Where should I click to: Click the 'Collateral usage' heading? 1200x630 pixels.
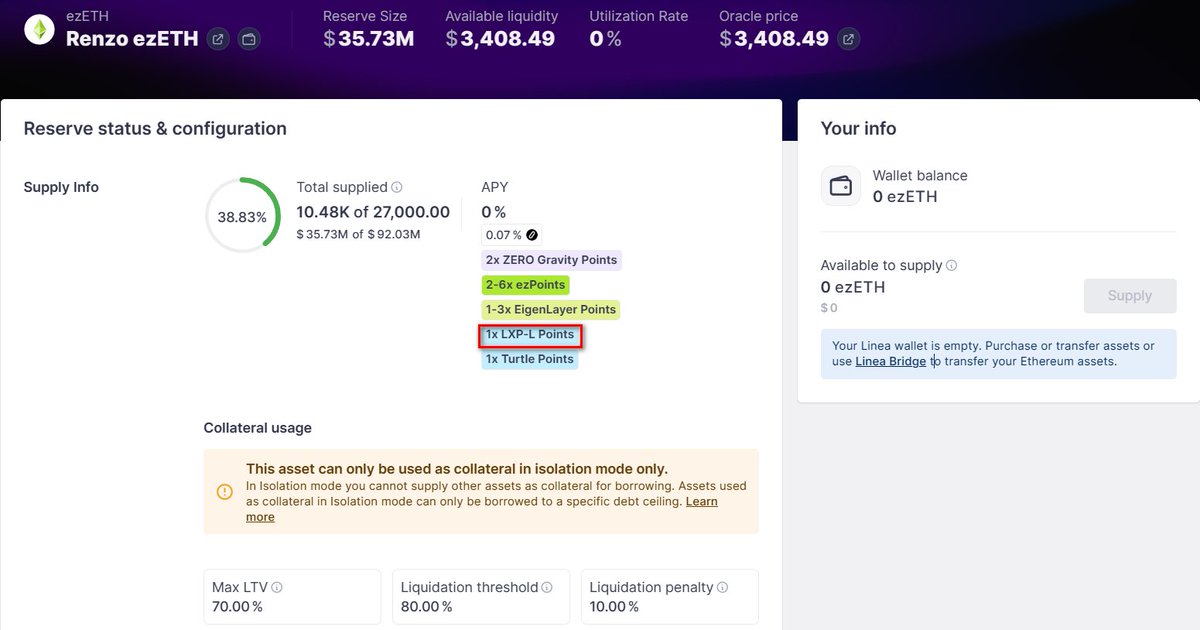[x=258, y=428]
